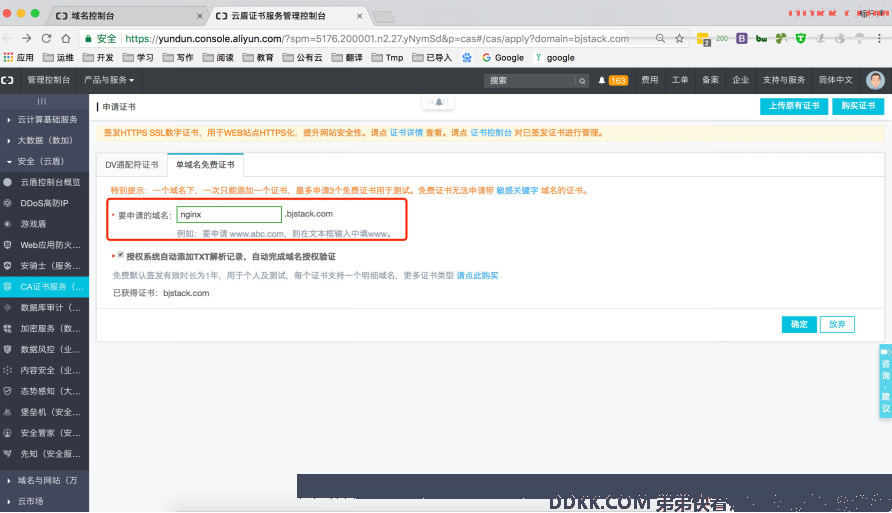This screenshot has width=892, height=513.
Task: Open 先知 sidebar item
Action: pos(43,454)
